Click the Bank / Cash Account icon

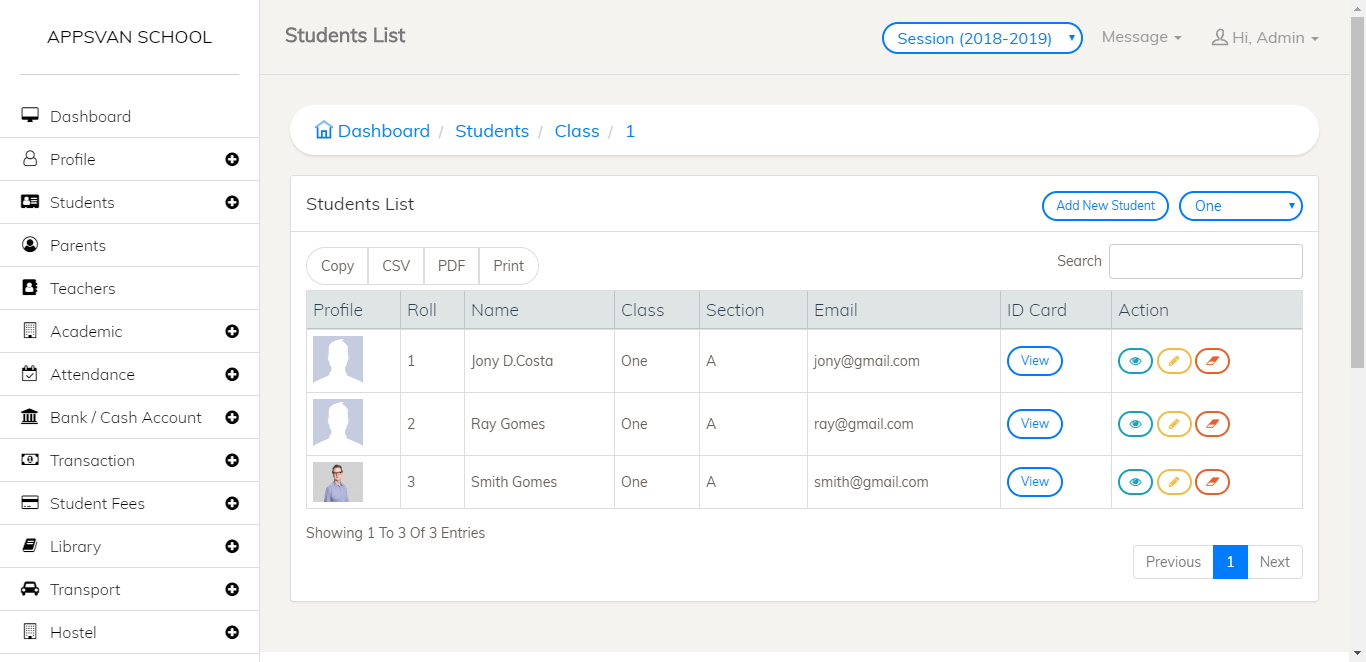point(30,417)
